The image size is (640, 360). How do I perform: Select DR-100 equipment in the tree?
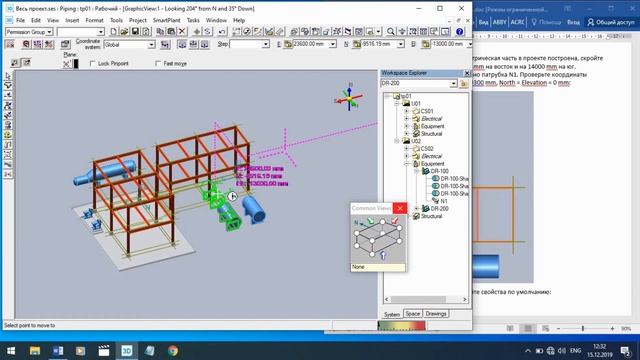(x=439, y=171)
